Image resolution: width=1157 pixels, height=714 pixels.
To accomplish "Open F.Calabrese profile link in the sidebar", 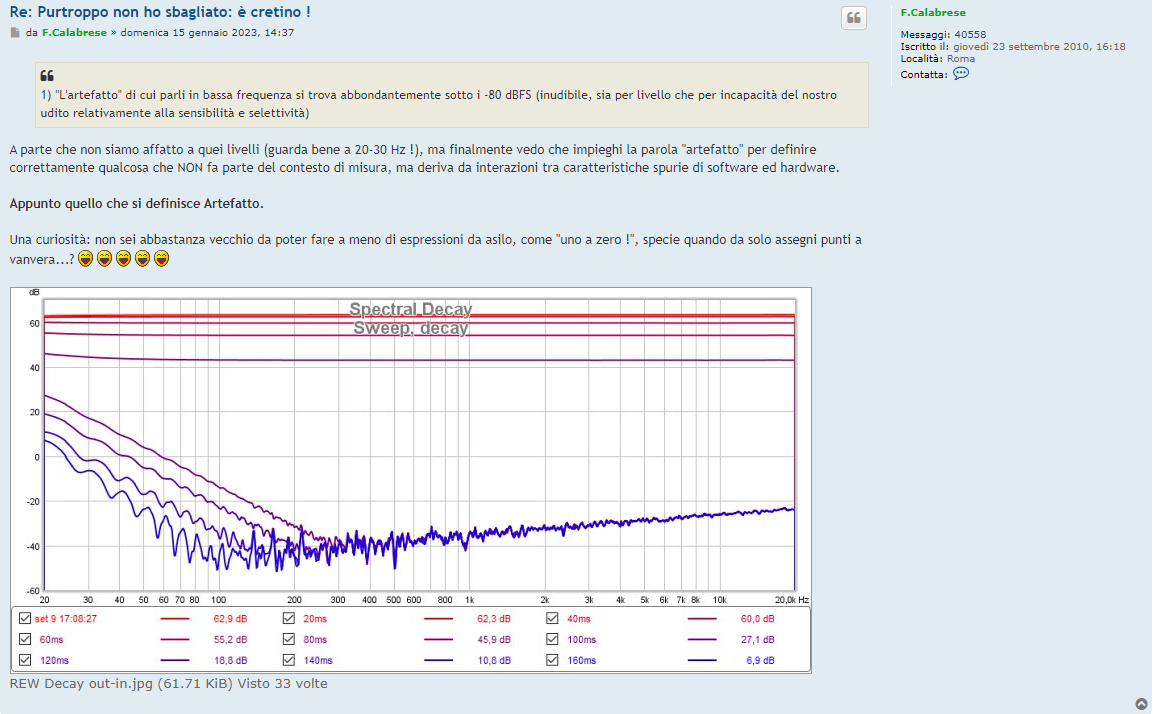I will click(x=933, y=13).
